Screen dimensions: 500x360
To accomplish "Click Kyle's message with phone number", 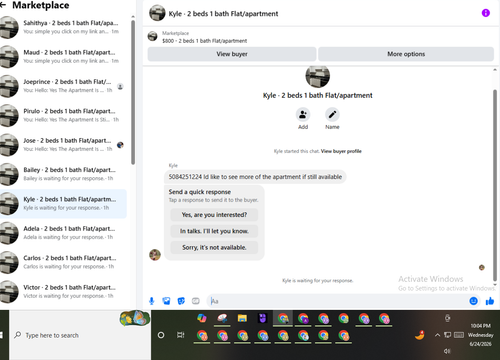I will [255, 177].
